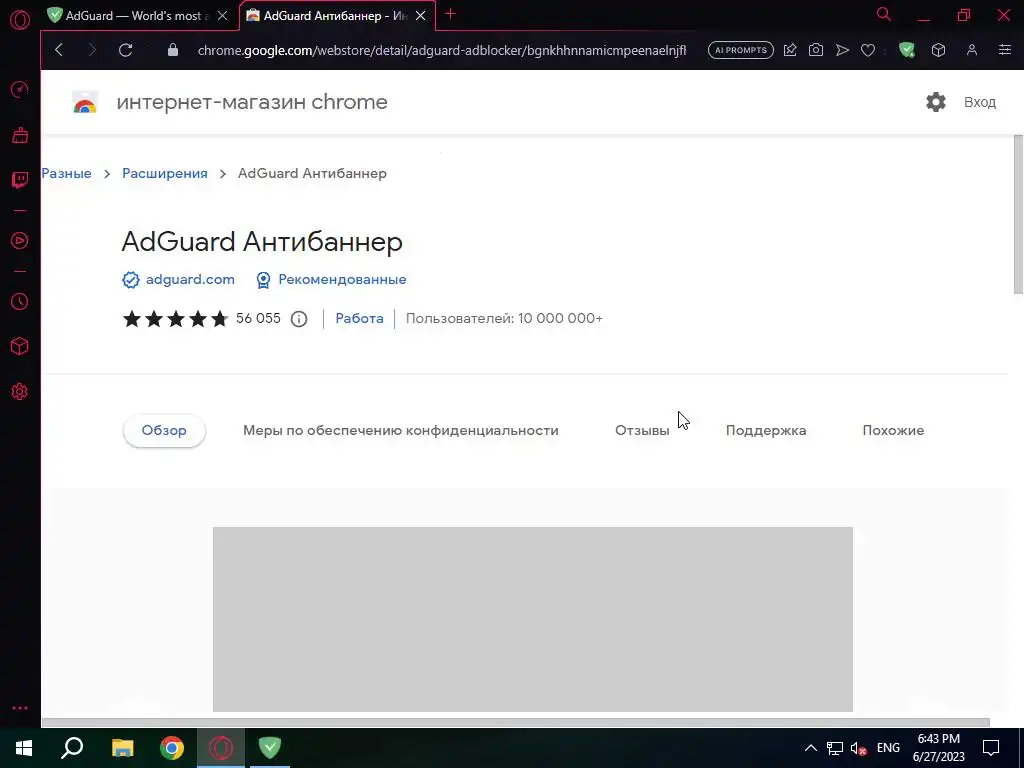This screenshot has height=768, width=1024.
Task: Open a new tab with the plus button
Action: [x=450, y=14]
